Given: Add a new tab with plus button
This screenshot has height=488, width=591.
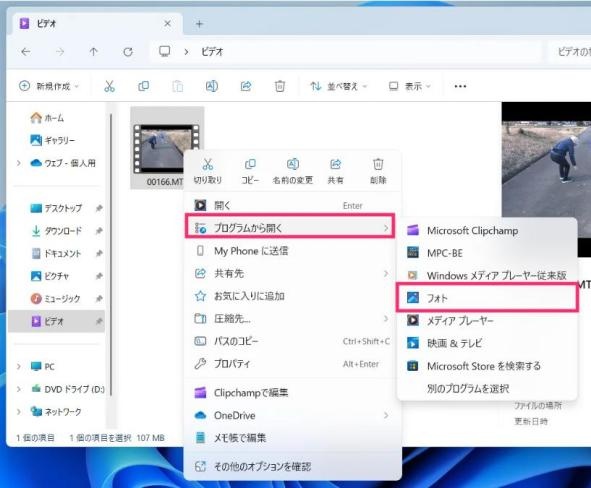Looking at the screenshot, I should [199, 24].
